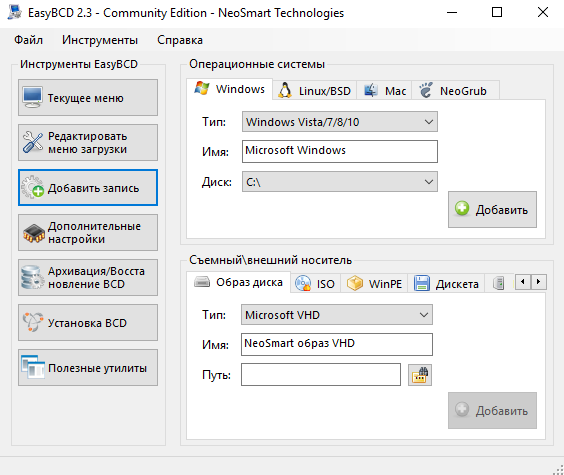
Task: Open the Инструменты menu
Action: point(100,40)
